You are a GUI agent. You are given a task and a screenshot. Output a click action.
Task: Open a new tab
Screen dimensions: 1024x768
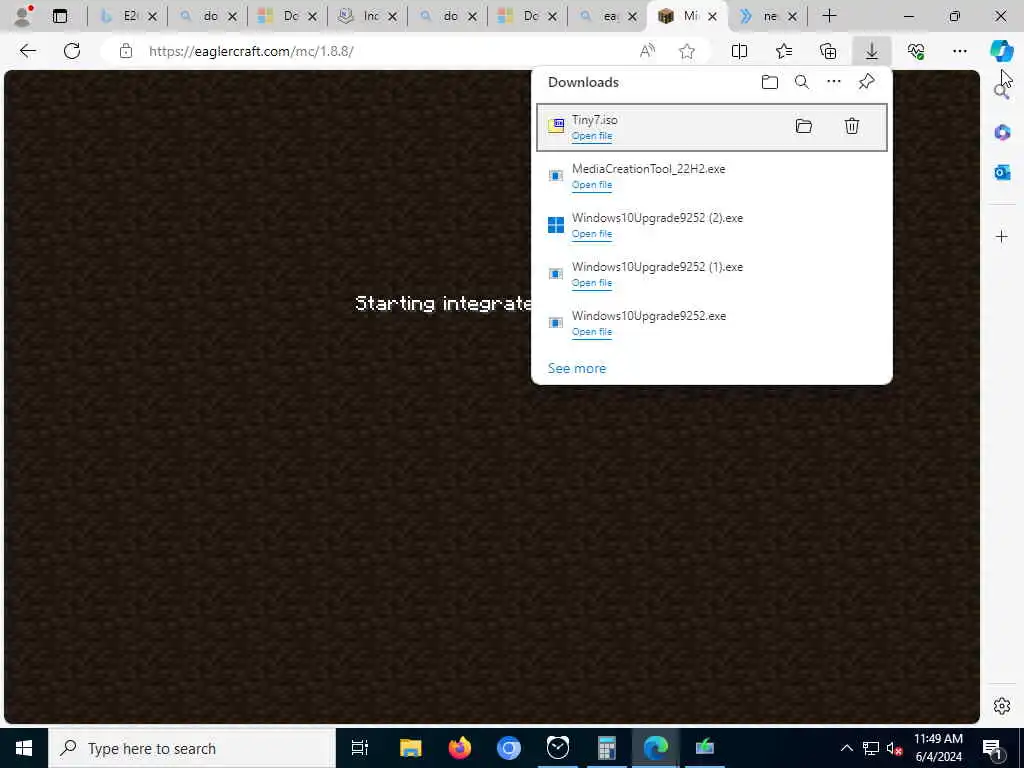tap(829, 16)
